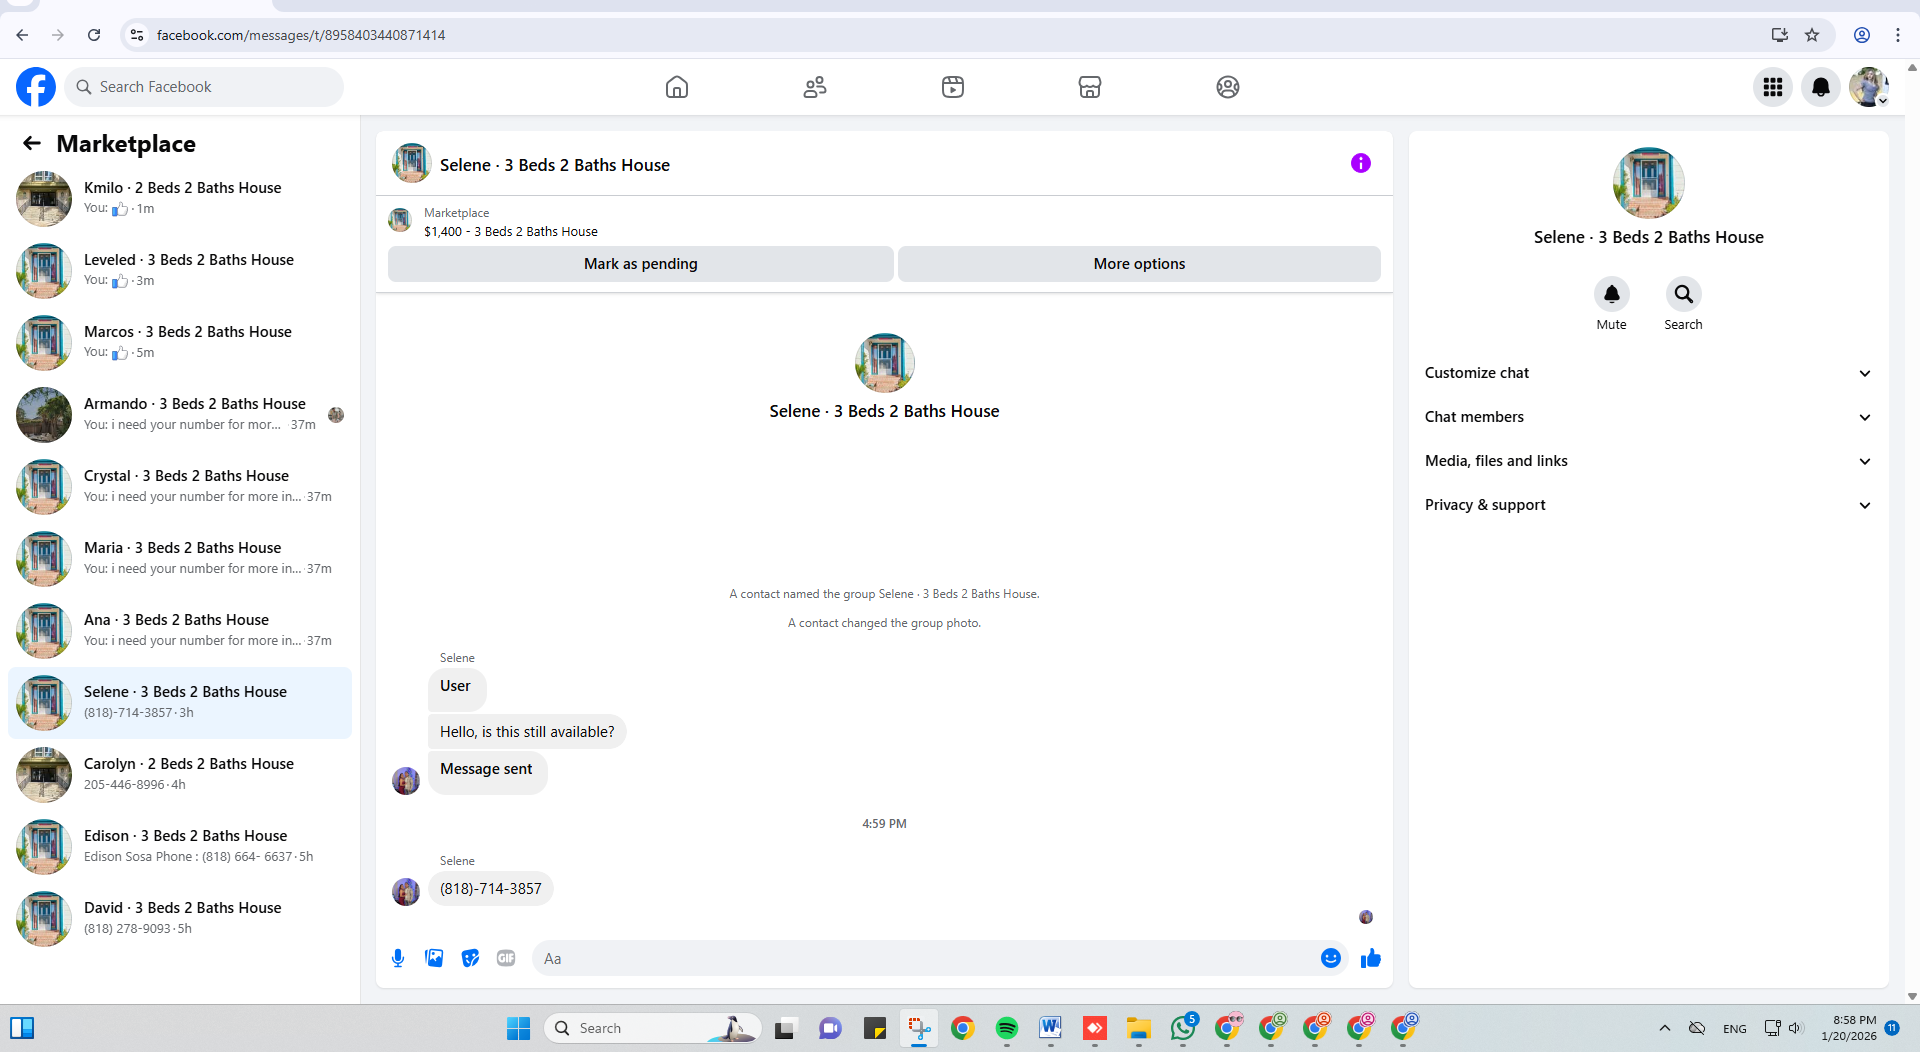Click the Windows taskbar Search box
1920x1052 pixels.
653,1028
